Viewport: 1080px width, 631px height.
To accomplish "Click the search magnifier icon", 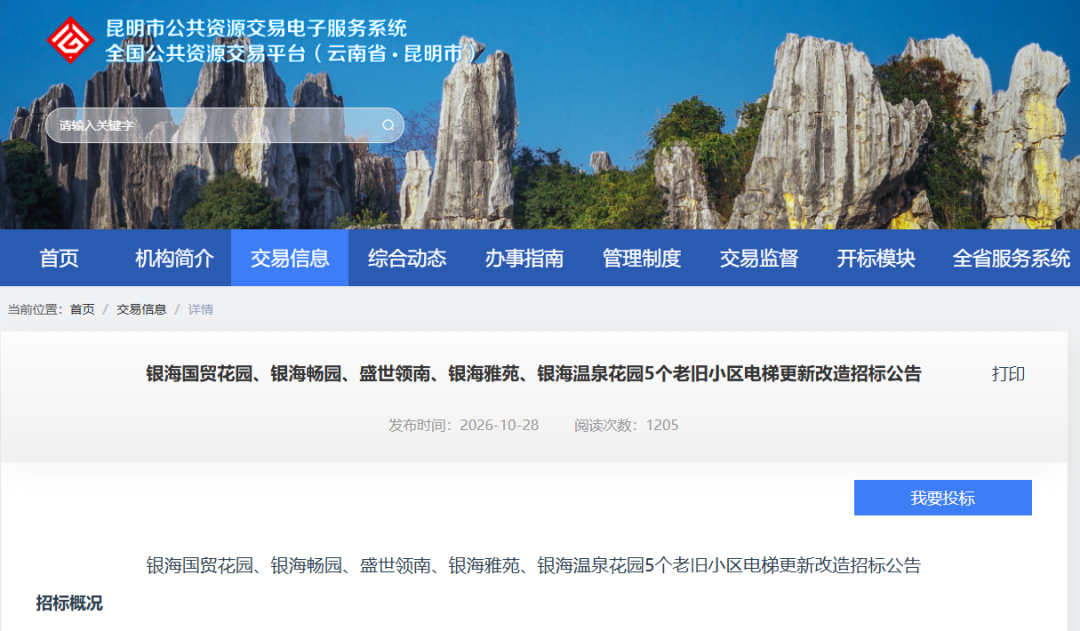I will [388, 125].
